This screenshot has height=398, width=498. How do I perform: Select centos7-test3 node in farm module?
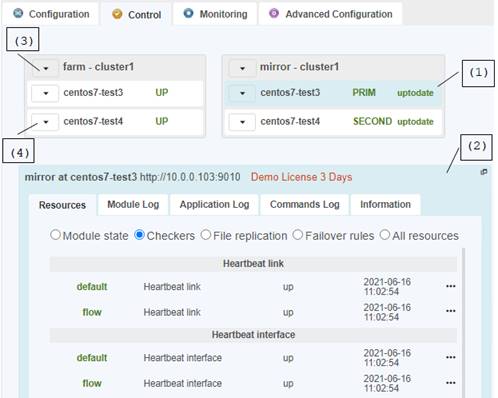pyautogui.click(x=115, y=93)
